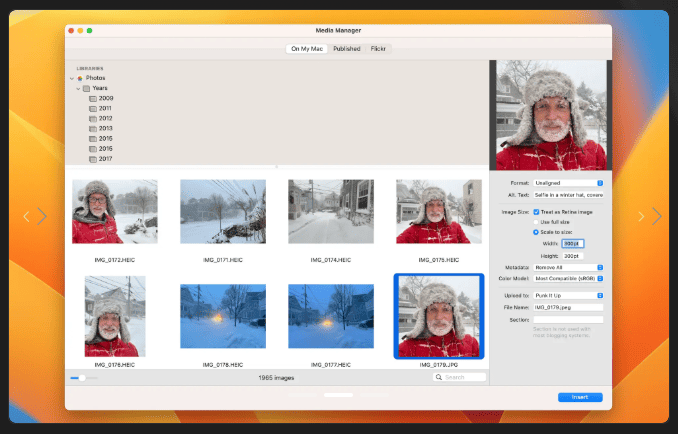Select thumbnail IMG_0177.HEIC
The width and height of the screenshot is (678, 434).
[331, 316]
